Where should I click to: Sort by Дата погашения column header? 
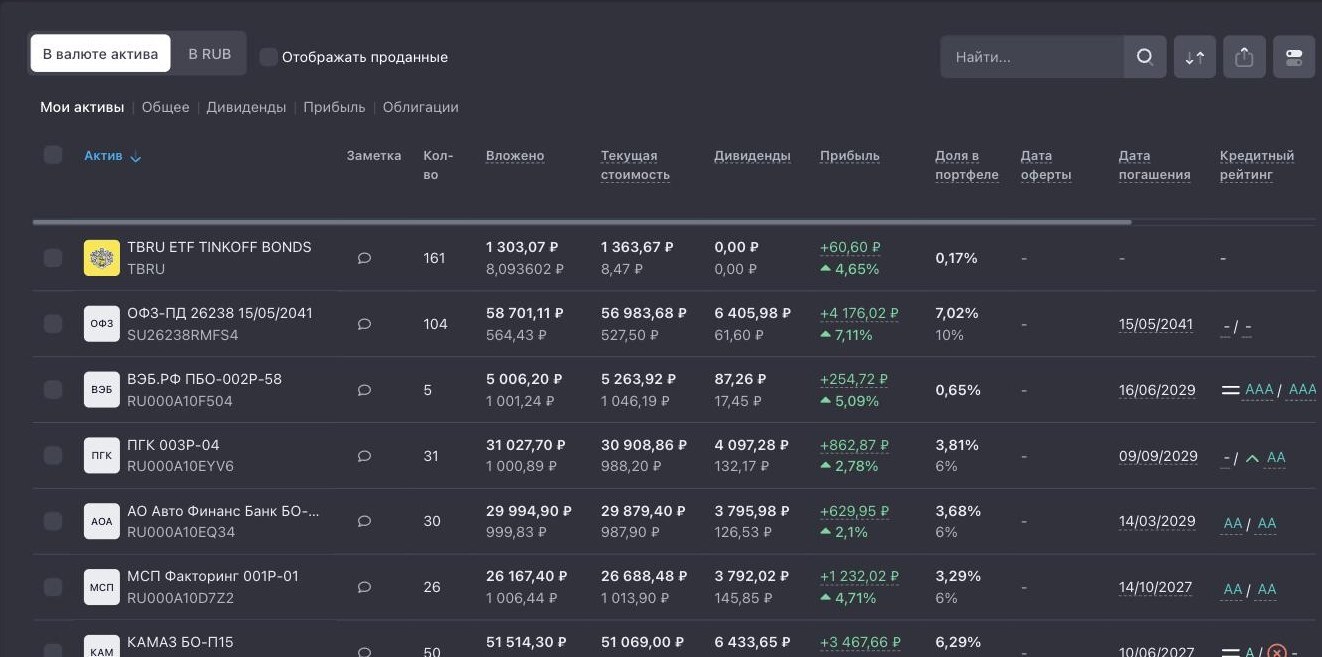click(1154, 165)
